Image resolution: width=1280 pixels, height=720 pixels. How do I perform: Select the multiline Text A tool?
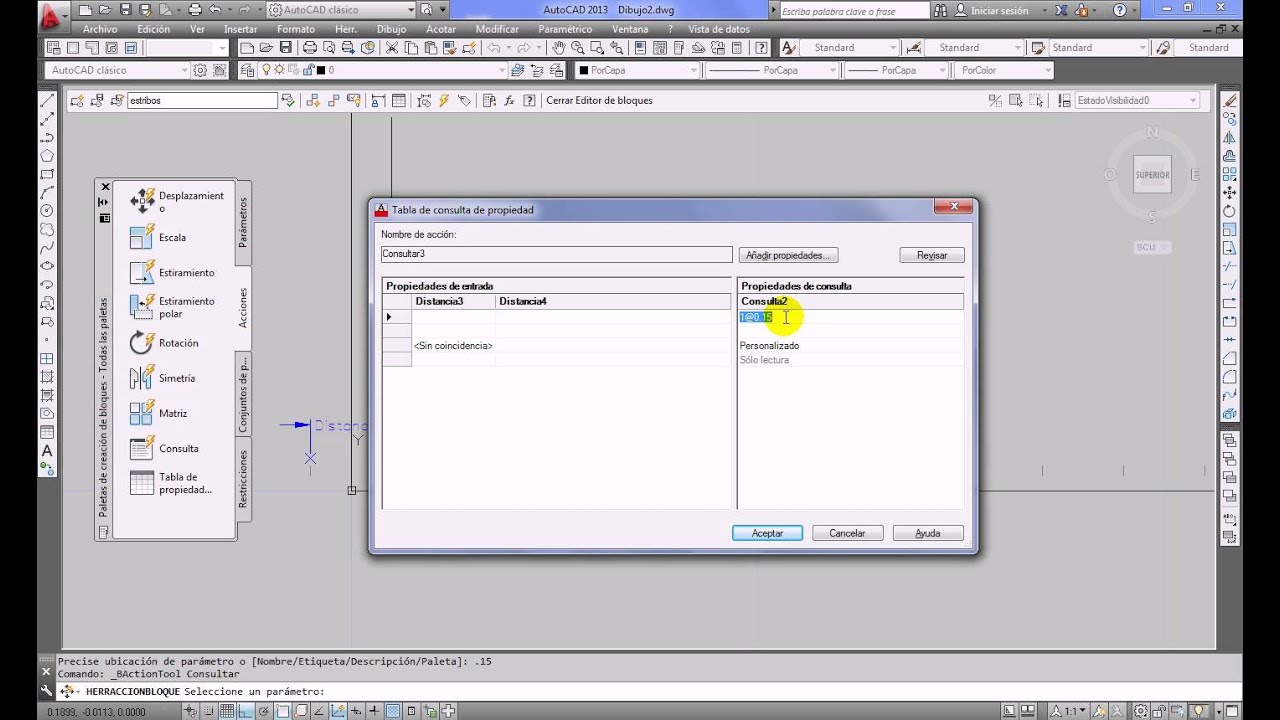tap(47, 450)
